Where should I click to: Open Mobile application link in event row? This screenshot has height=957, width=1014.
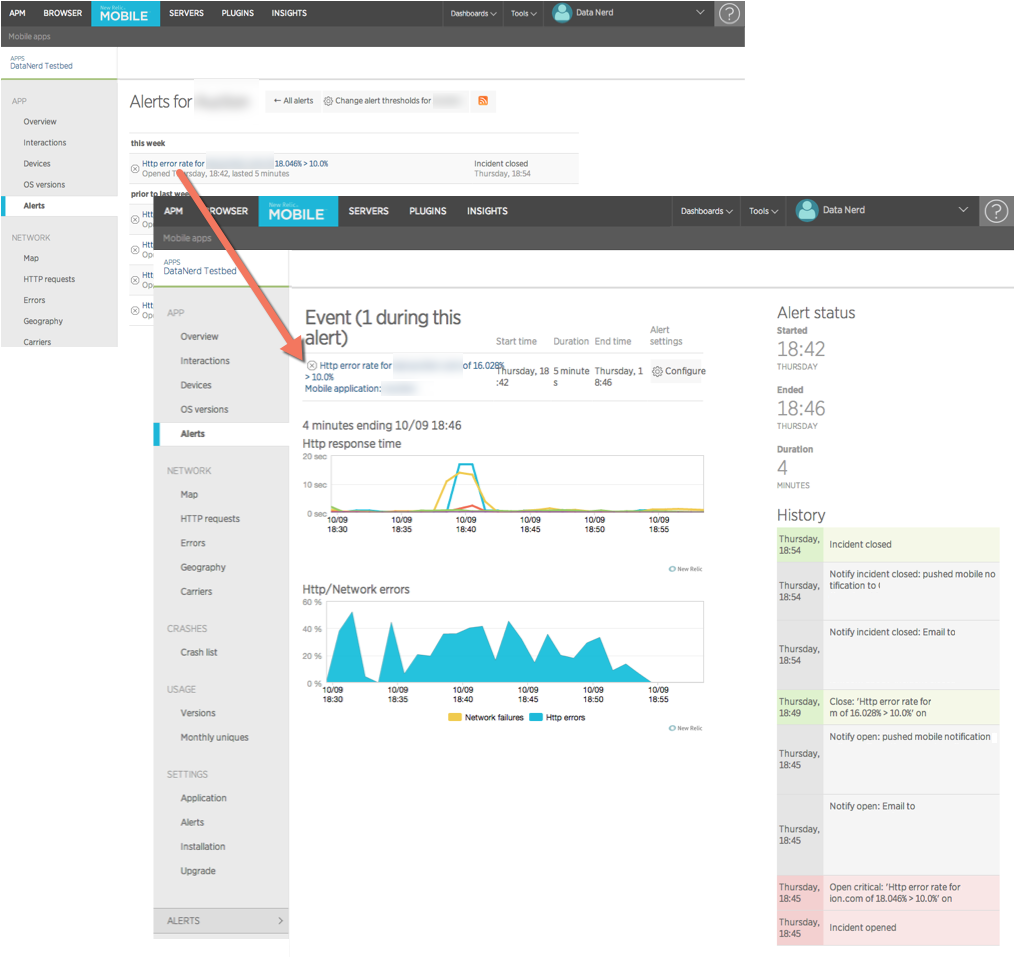pos(343,389)
